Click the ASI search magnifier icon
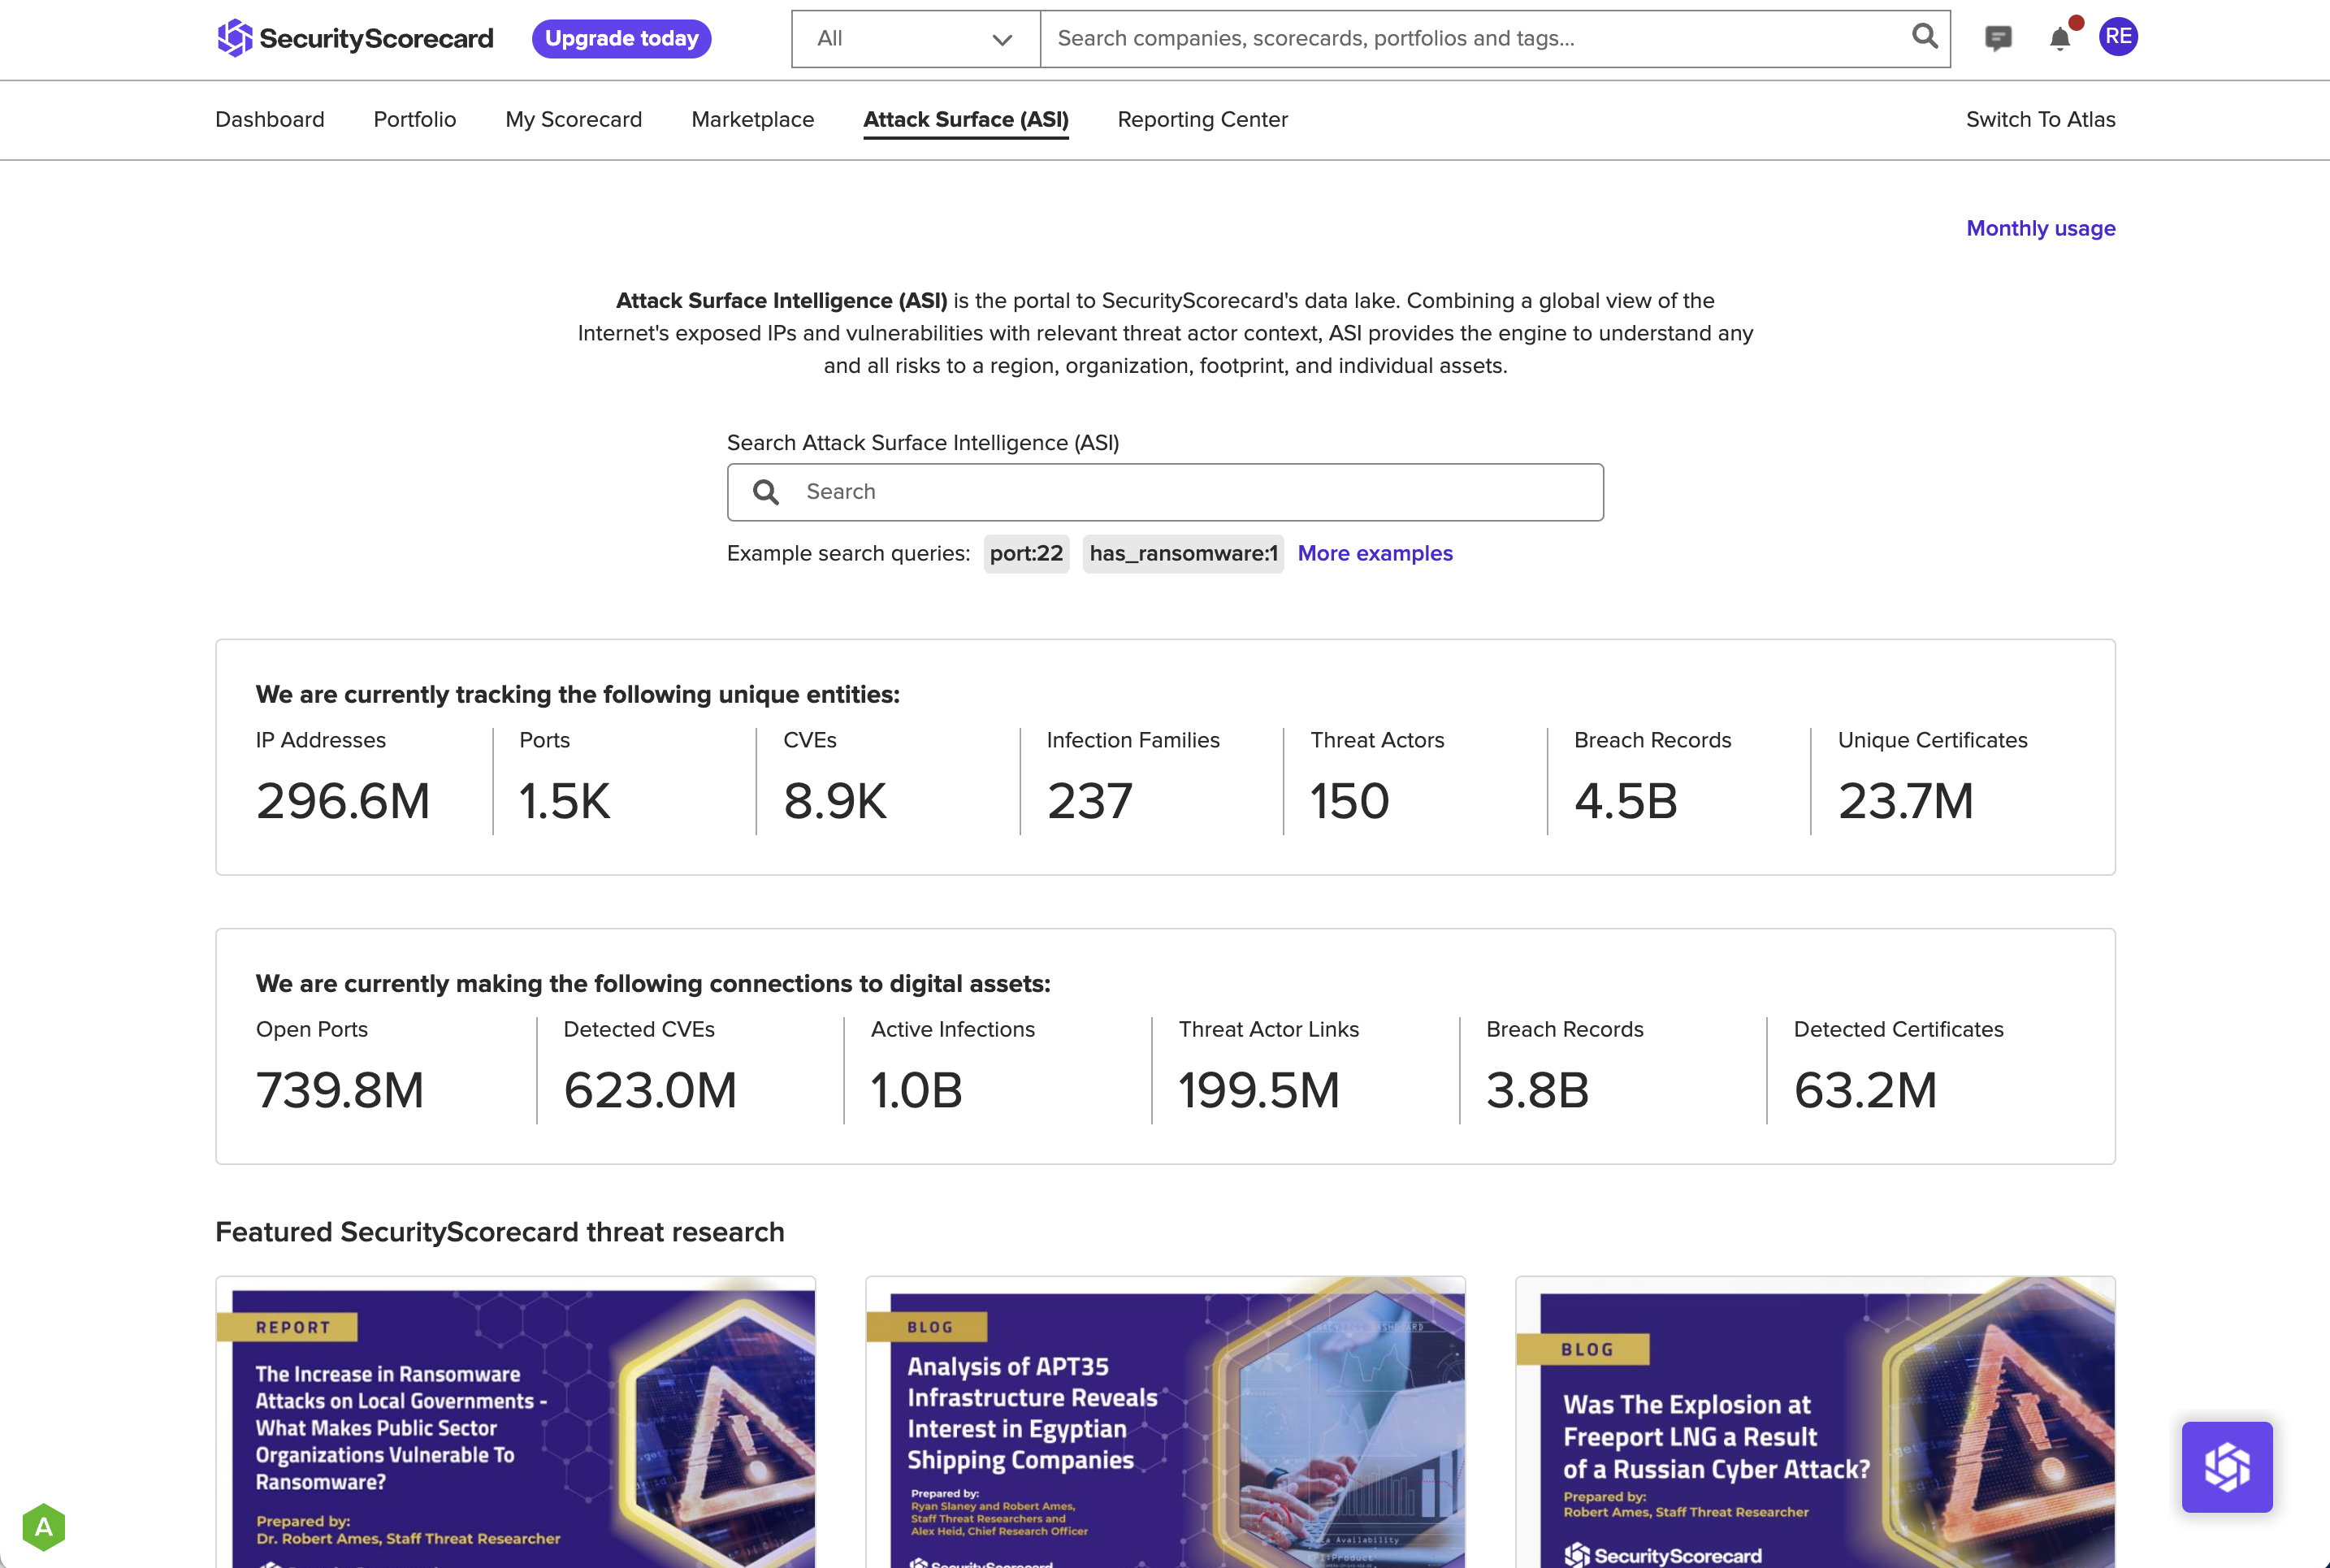Screen dimensions: 2330x1568 tap(766, 492)
